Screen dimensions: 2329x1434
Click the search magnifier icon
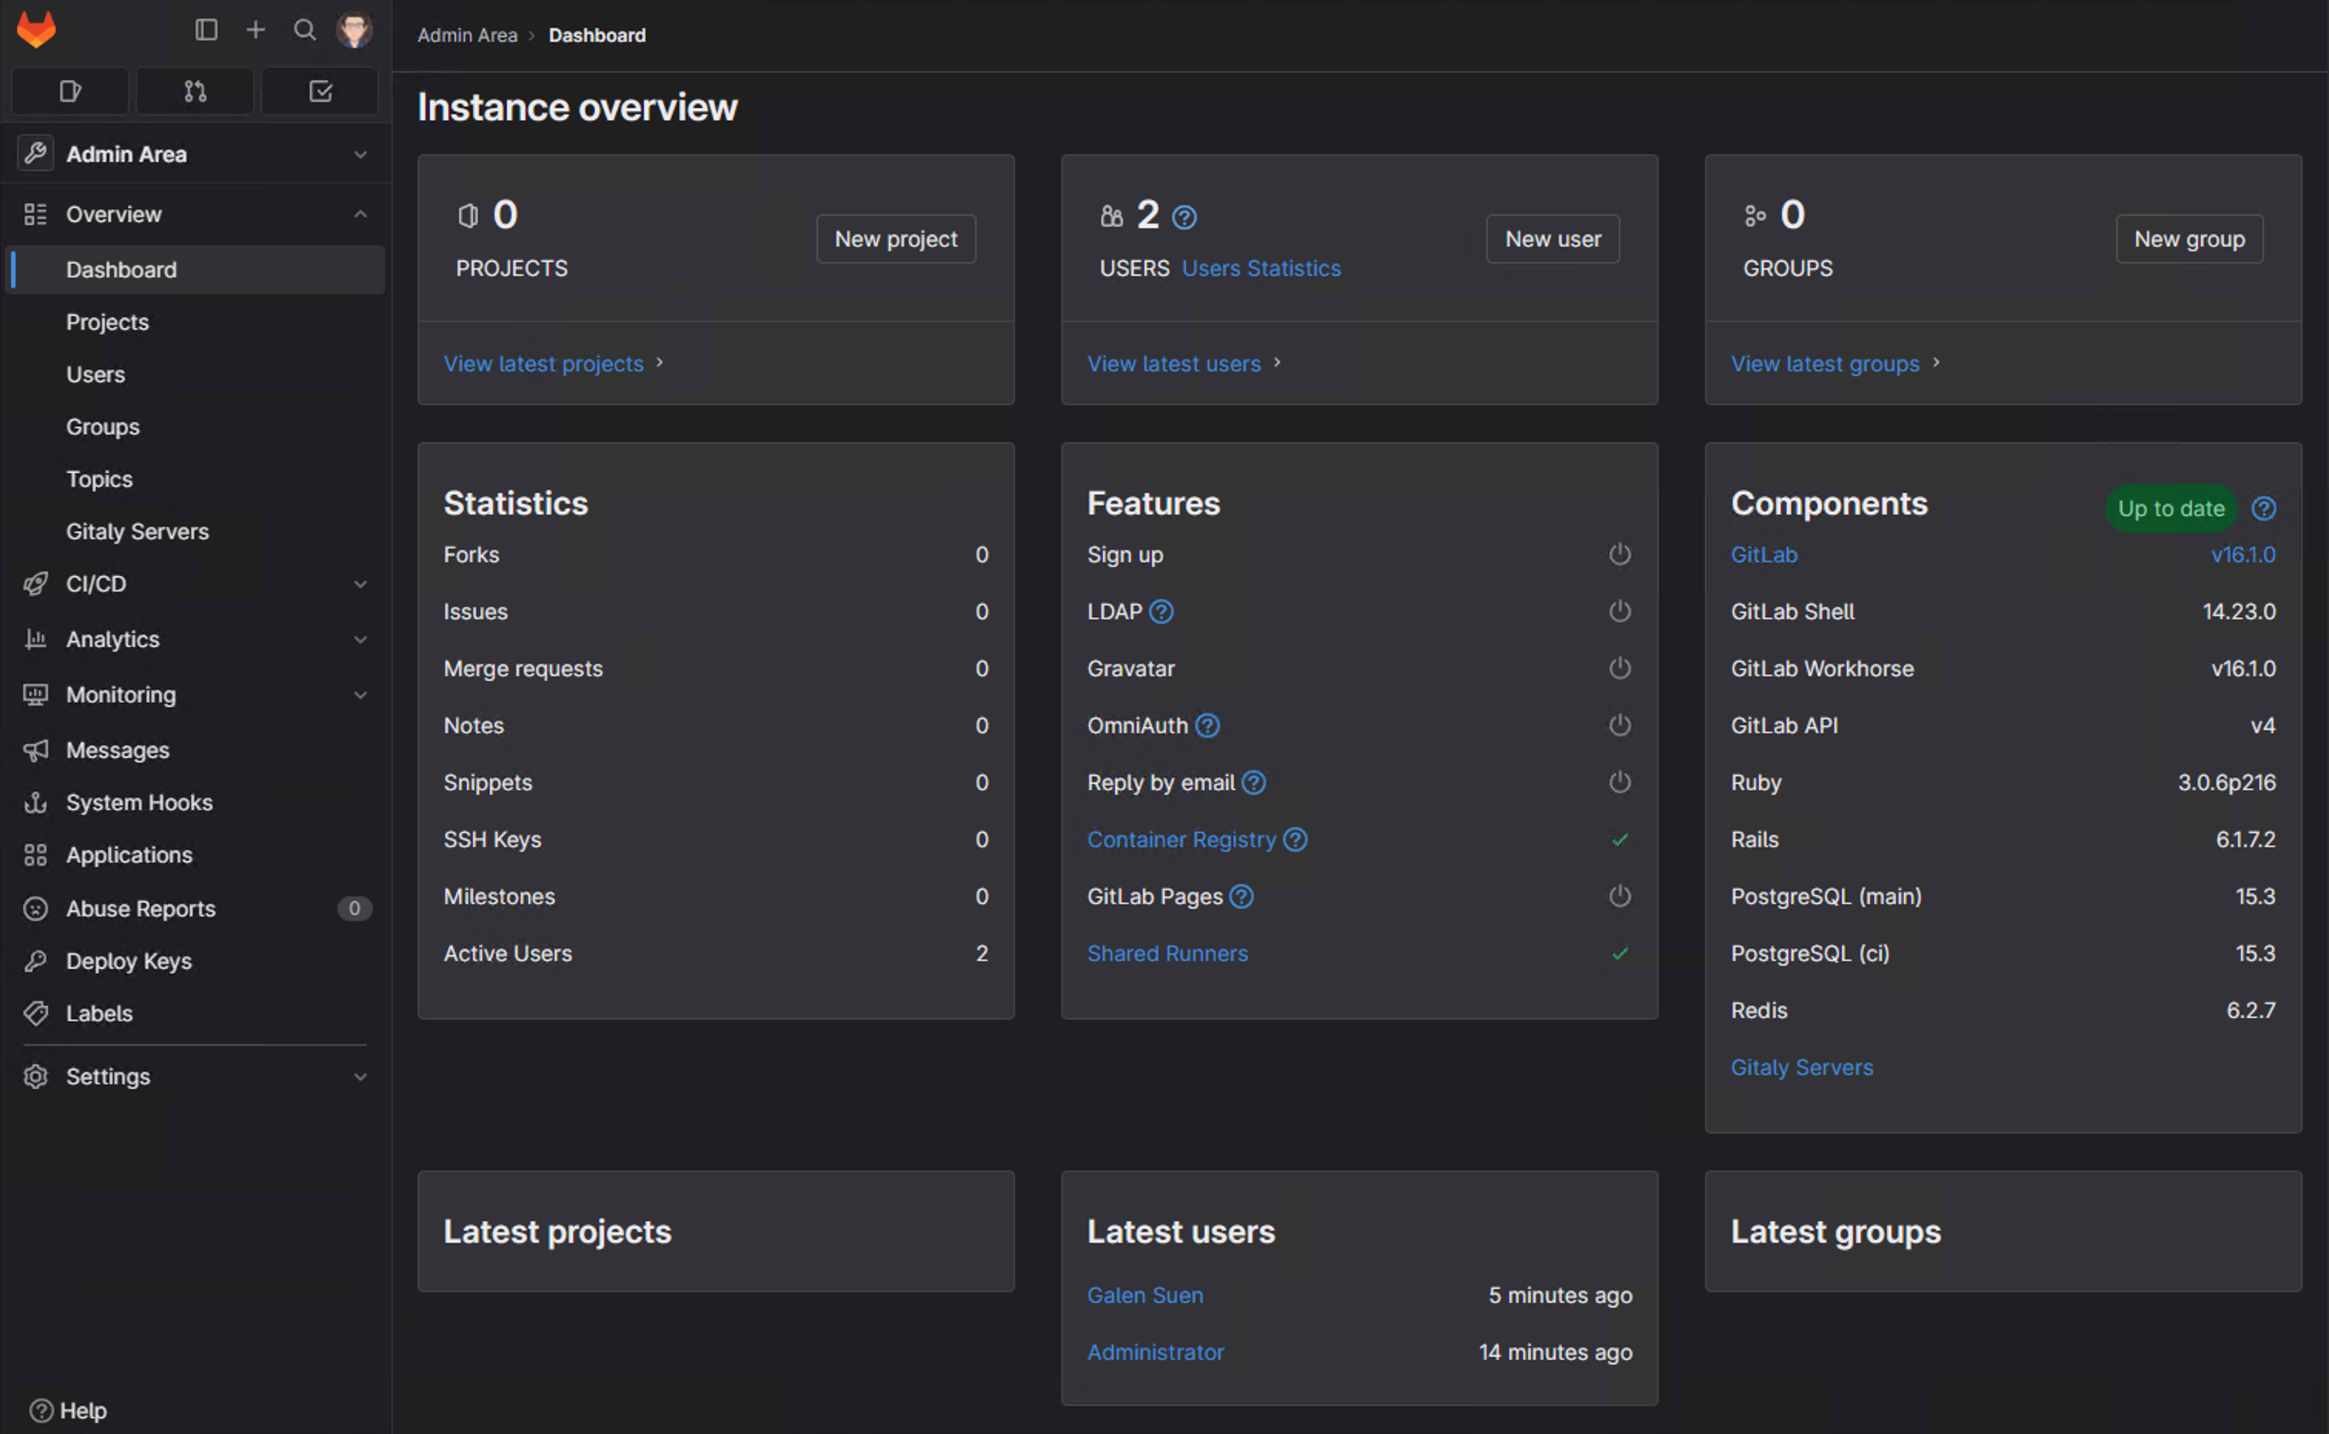305,29
